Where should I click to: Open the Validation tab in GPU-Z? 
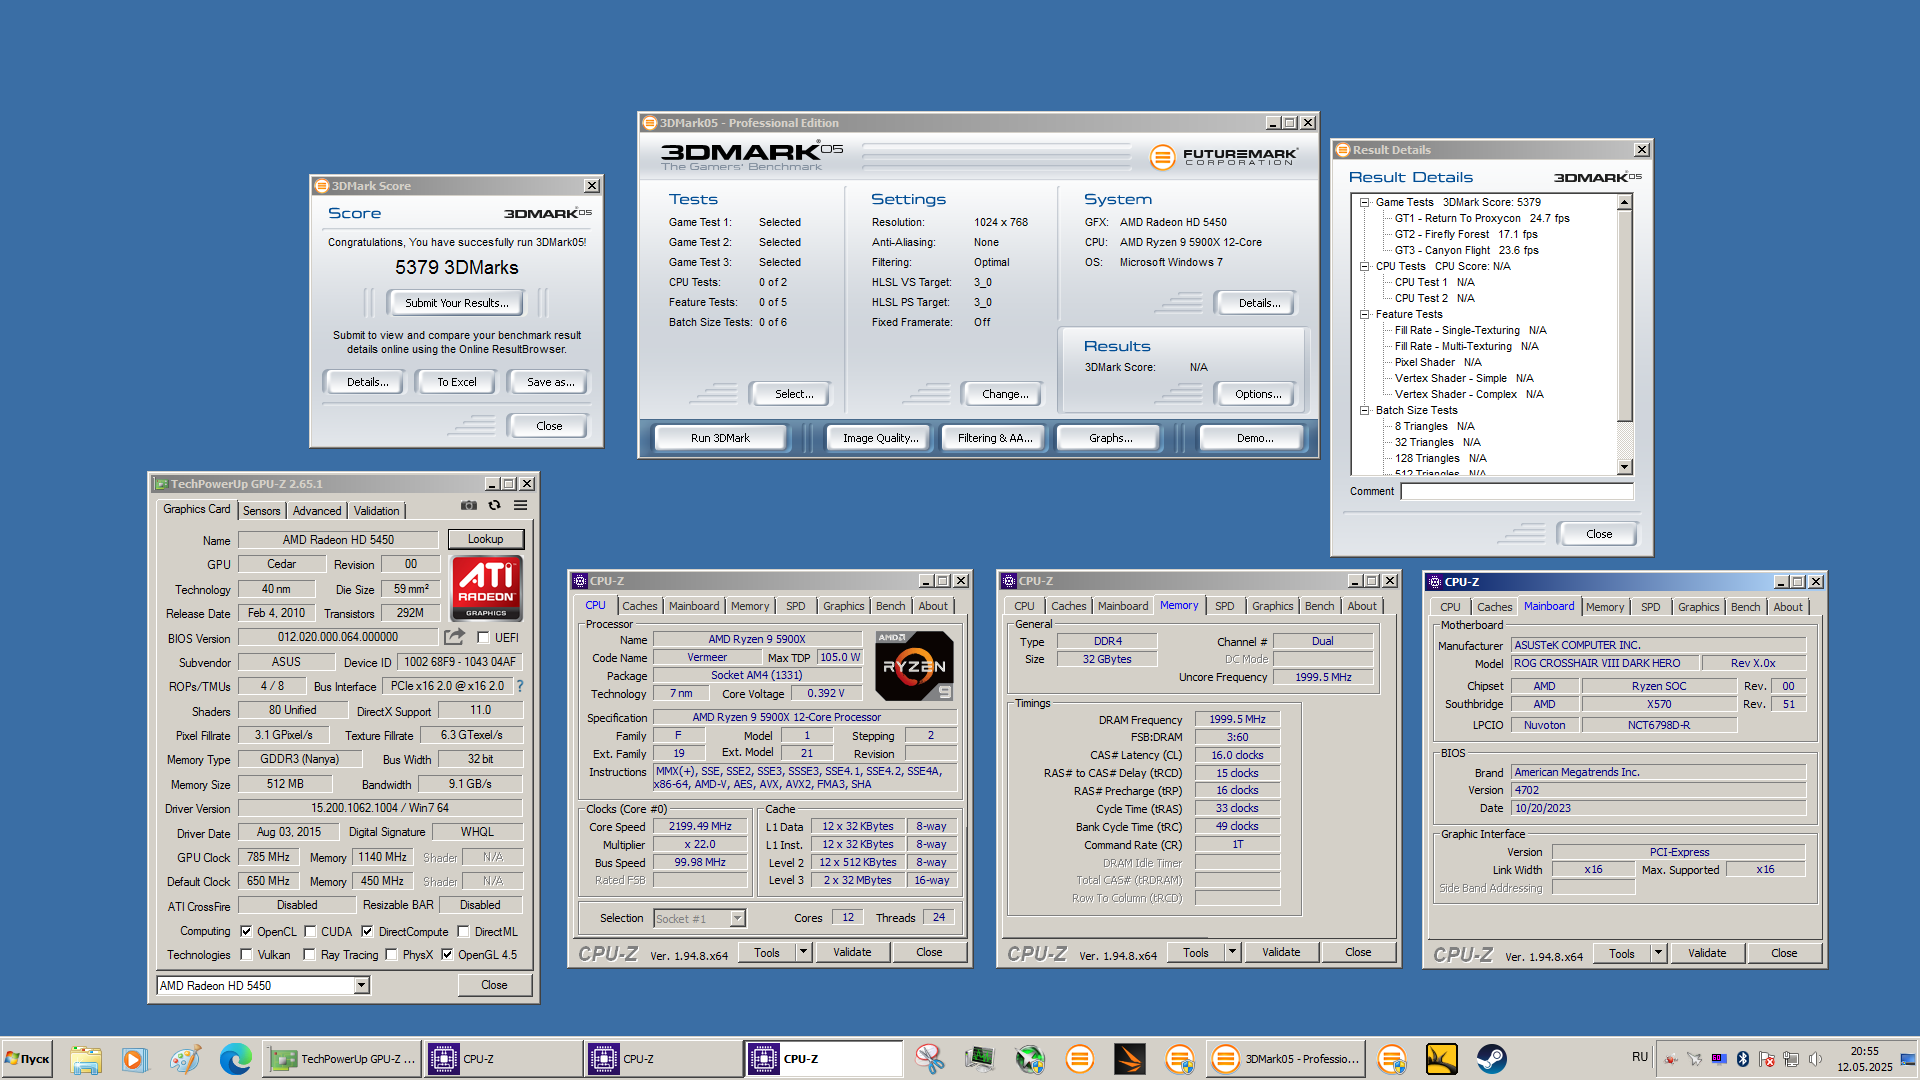coord(377,511)
